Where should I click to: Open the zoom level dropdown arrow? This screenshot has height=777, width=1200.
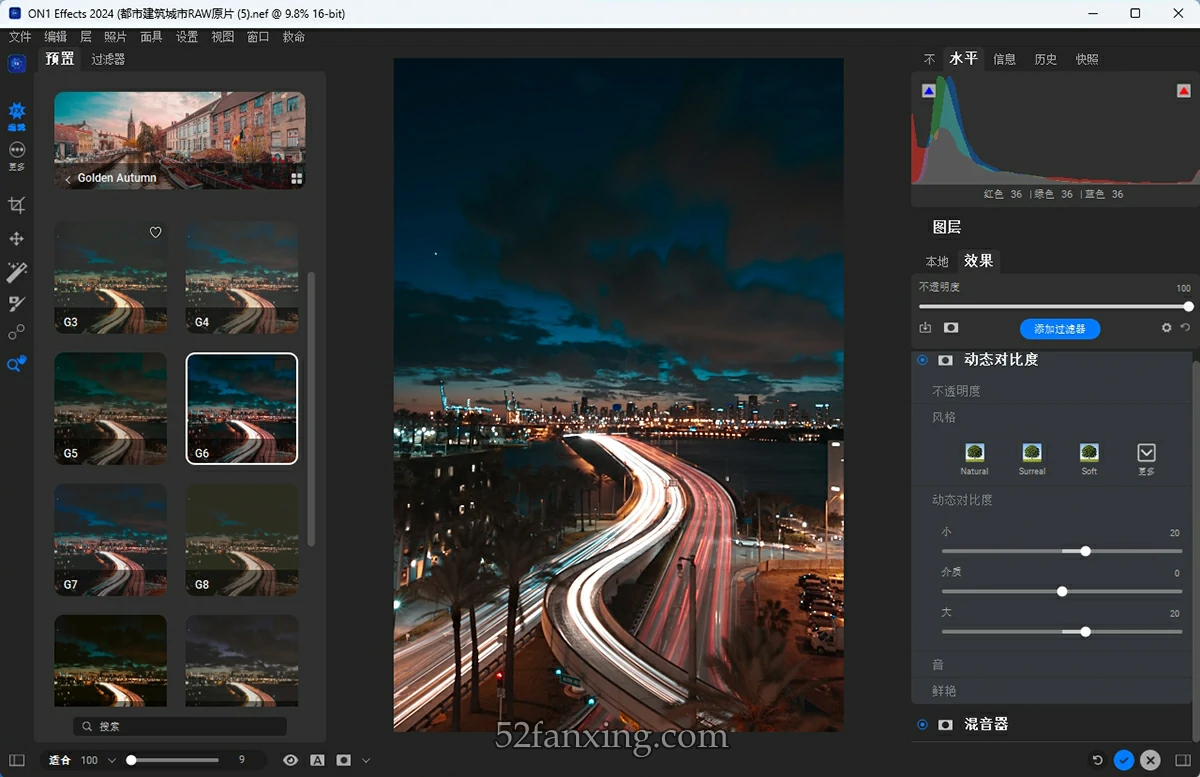tap(112, 760)
